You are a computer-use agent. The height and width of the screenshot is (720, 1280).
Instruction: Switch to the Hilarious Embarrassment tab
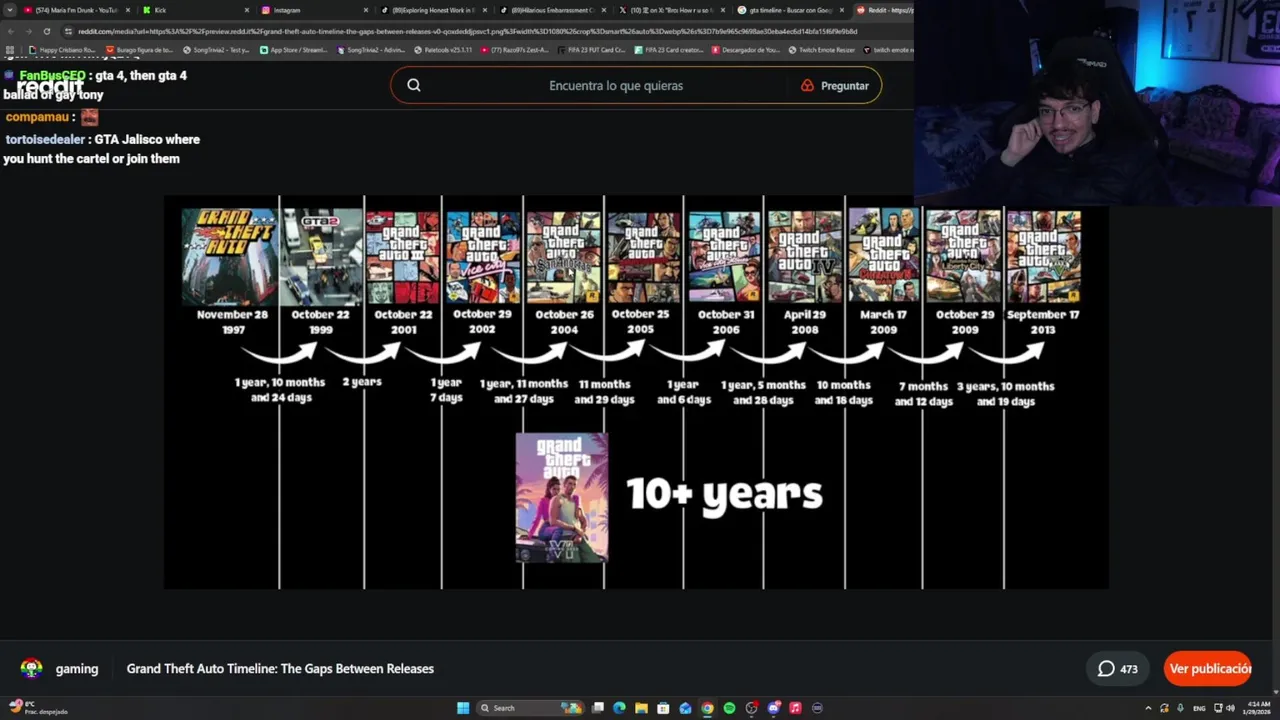(x=552, y=10)
